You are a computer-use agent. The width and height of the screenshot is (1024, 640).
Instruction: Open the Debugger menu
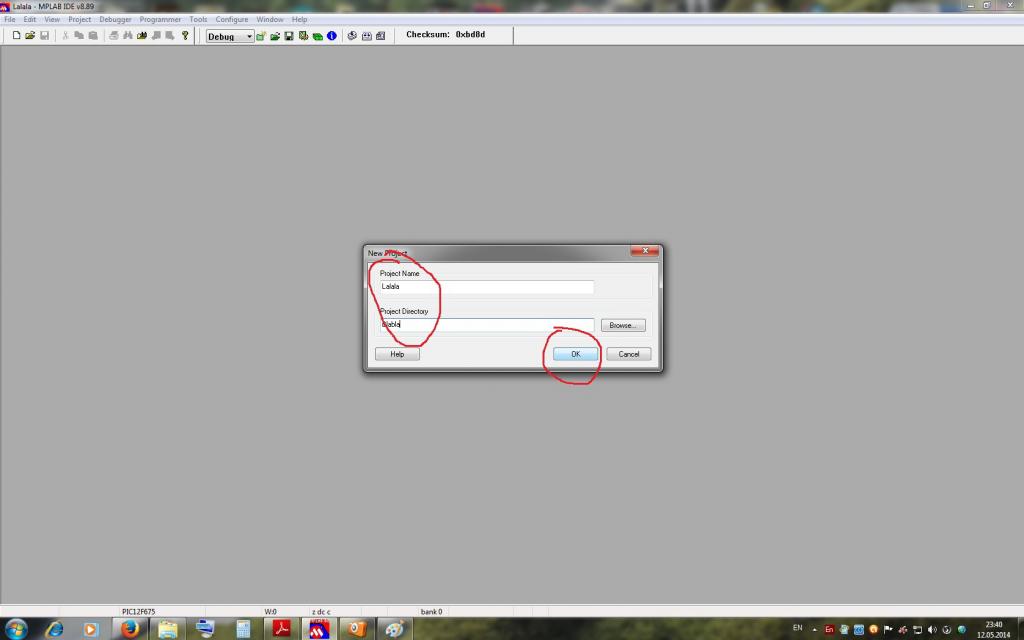pyautogui.click(x=115, y=19)
